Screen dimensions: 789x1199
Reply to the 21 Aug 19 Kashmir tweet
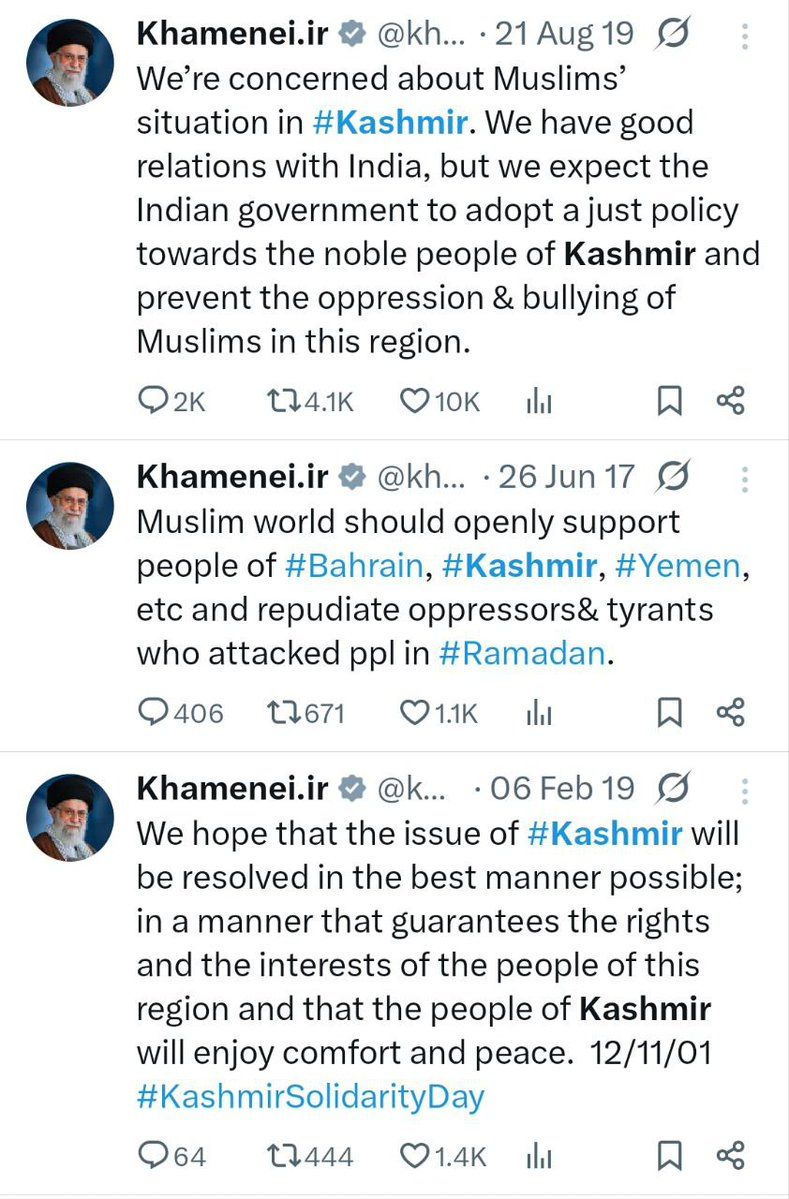coord(153,401)
